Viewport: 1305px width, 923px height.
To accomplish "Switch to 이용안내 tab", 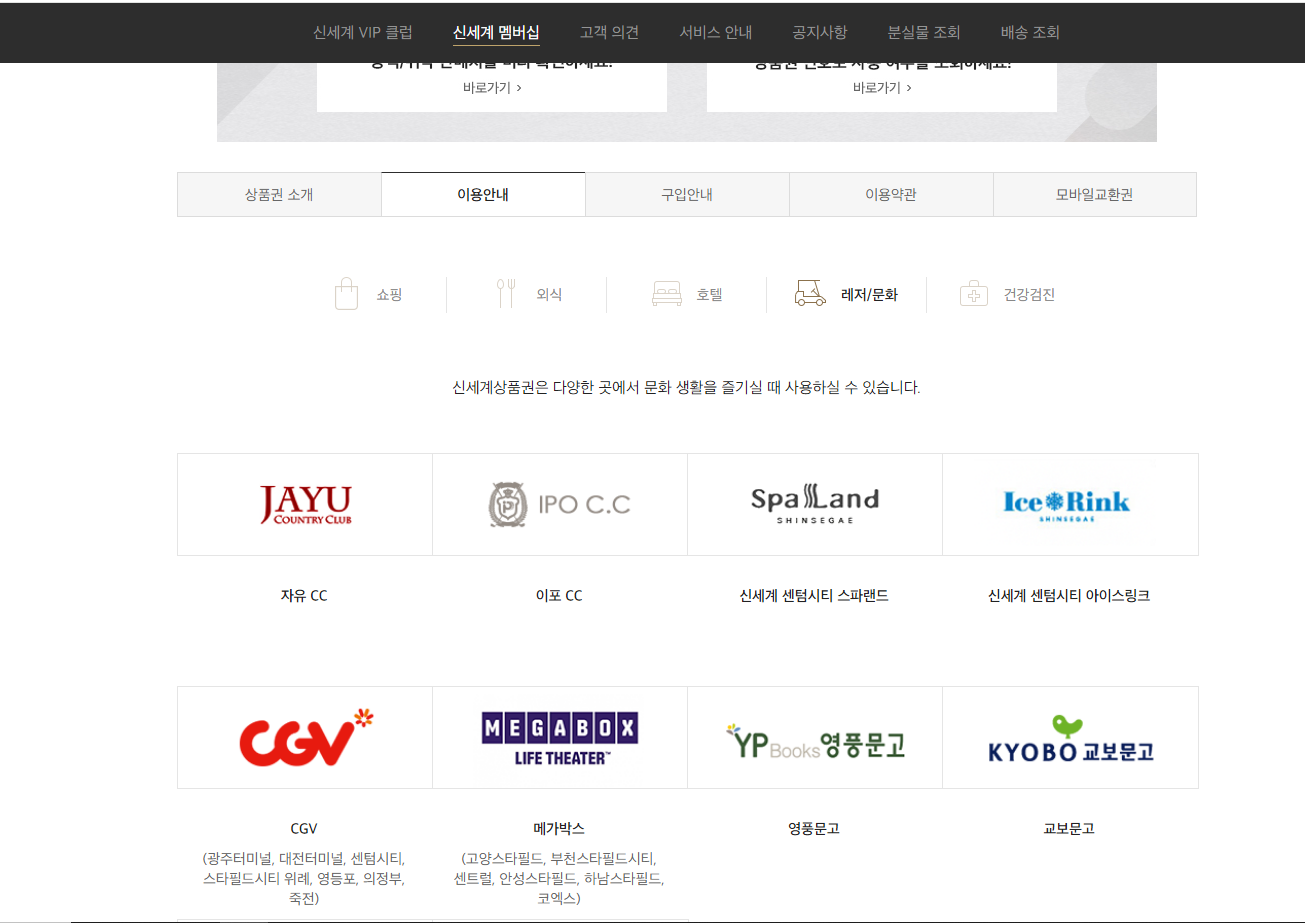I will tap(483, 195).
